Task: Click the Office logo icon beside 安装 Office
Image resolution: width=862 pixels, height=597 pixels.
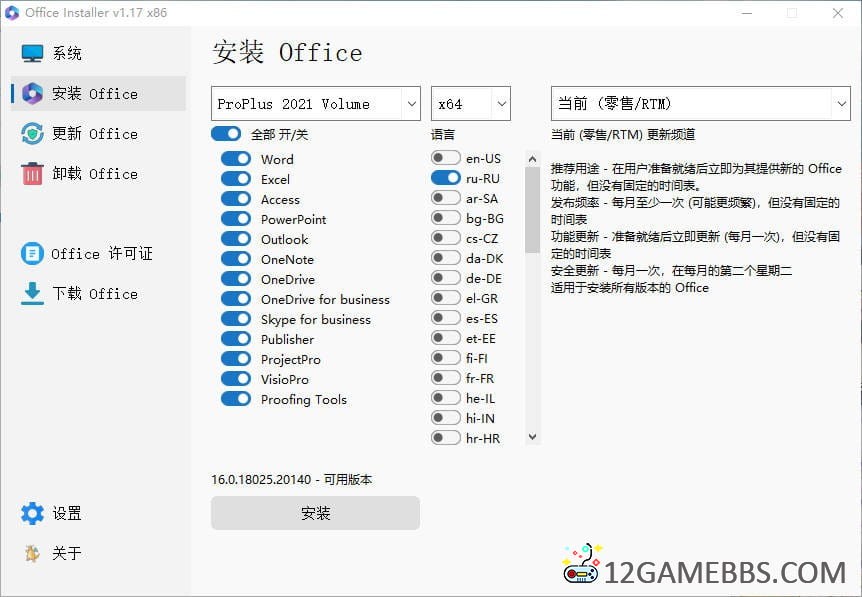Action: coord(32,93)
